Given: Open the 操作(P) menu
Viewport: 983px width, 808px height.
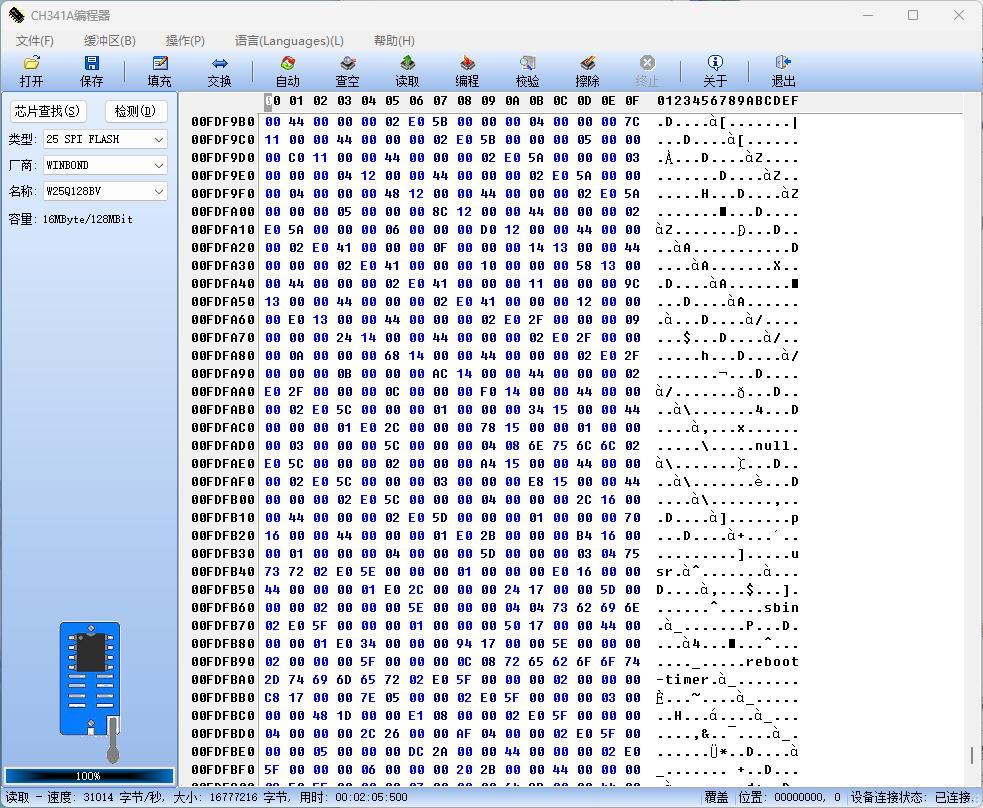Looking at the screenshot, I should tap(185, 41).
